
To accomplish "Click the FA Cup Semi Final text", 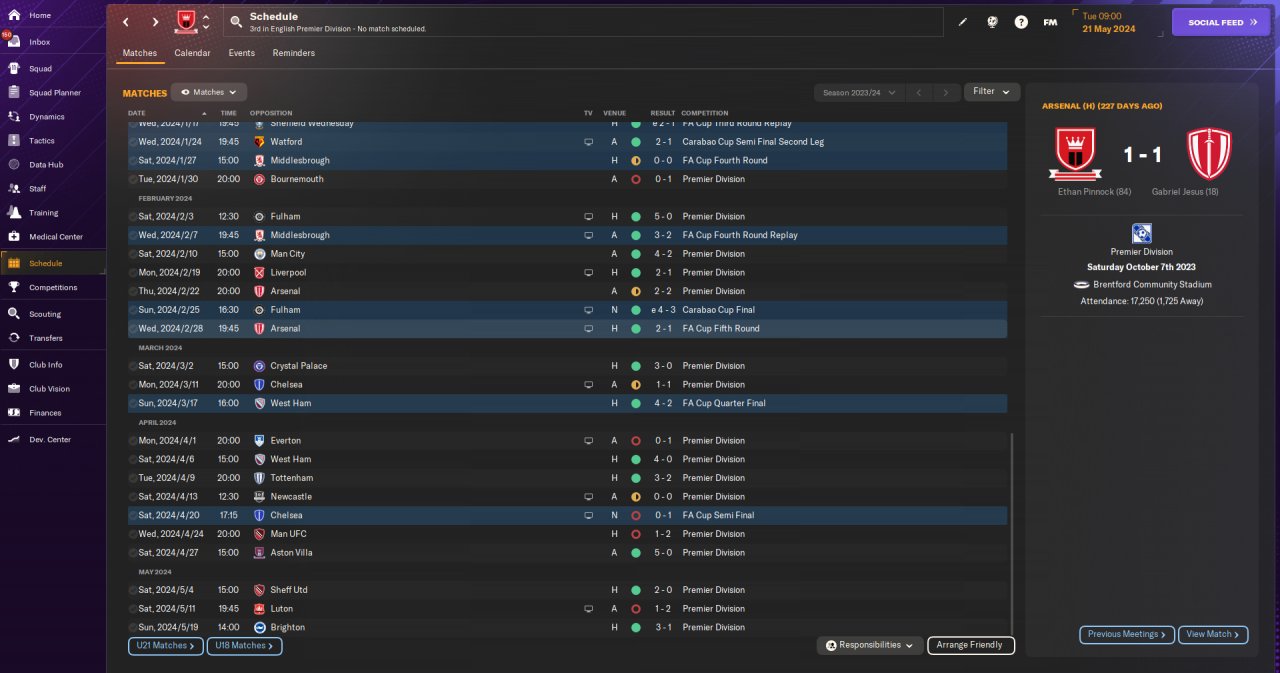I will click(718, 516).
